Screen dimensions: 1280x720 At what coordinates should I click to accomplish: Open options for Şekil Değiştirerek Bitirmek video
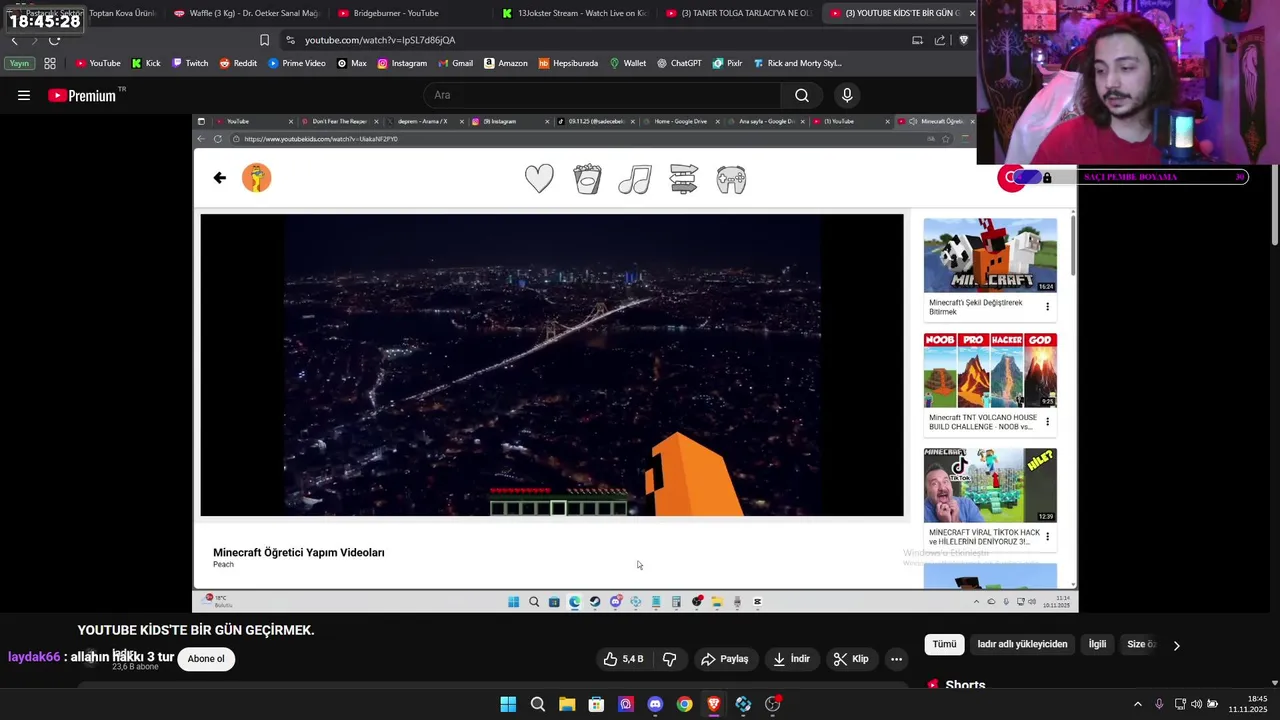click(x=1047, y=307)
